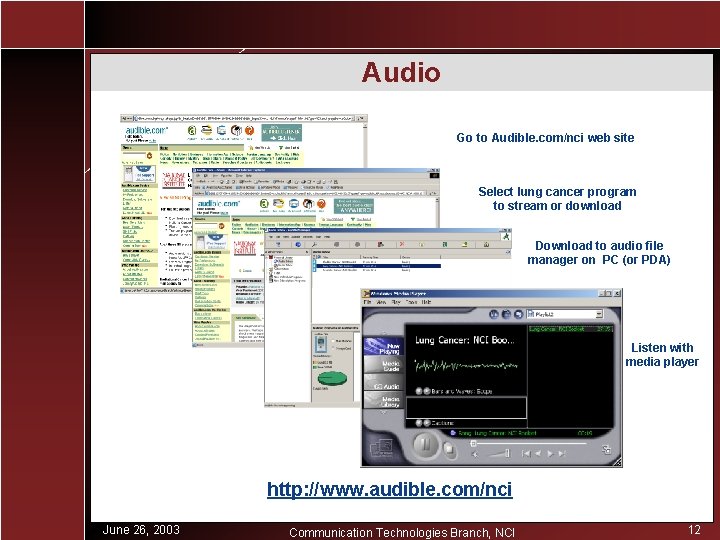720x540 pixels.
Task: Open the Help menu in Windows Media Player
Action: 426,302
